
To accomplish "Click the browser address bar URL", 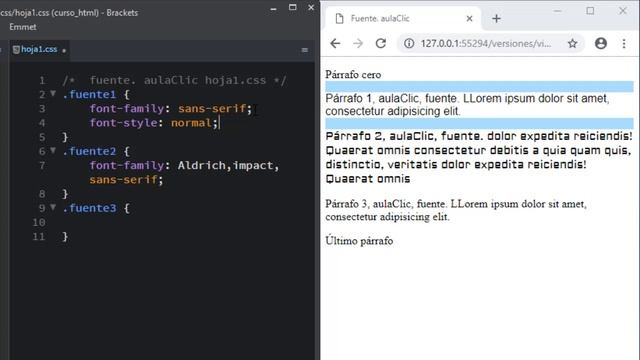I will click(x=486, y=44).
